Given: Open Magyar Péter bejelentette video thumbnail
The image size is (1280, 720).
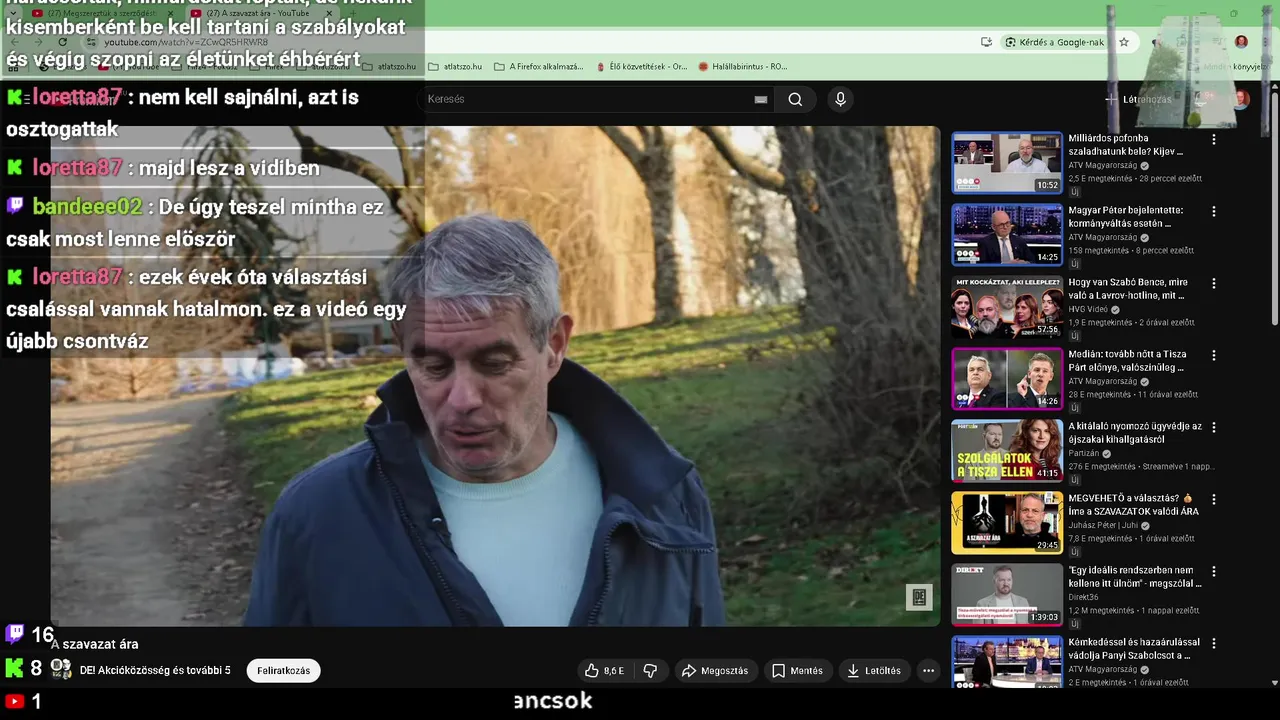Looking at the screenshot, I should pyautogui.click(x=1006, y=234).
